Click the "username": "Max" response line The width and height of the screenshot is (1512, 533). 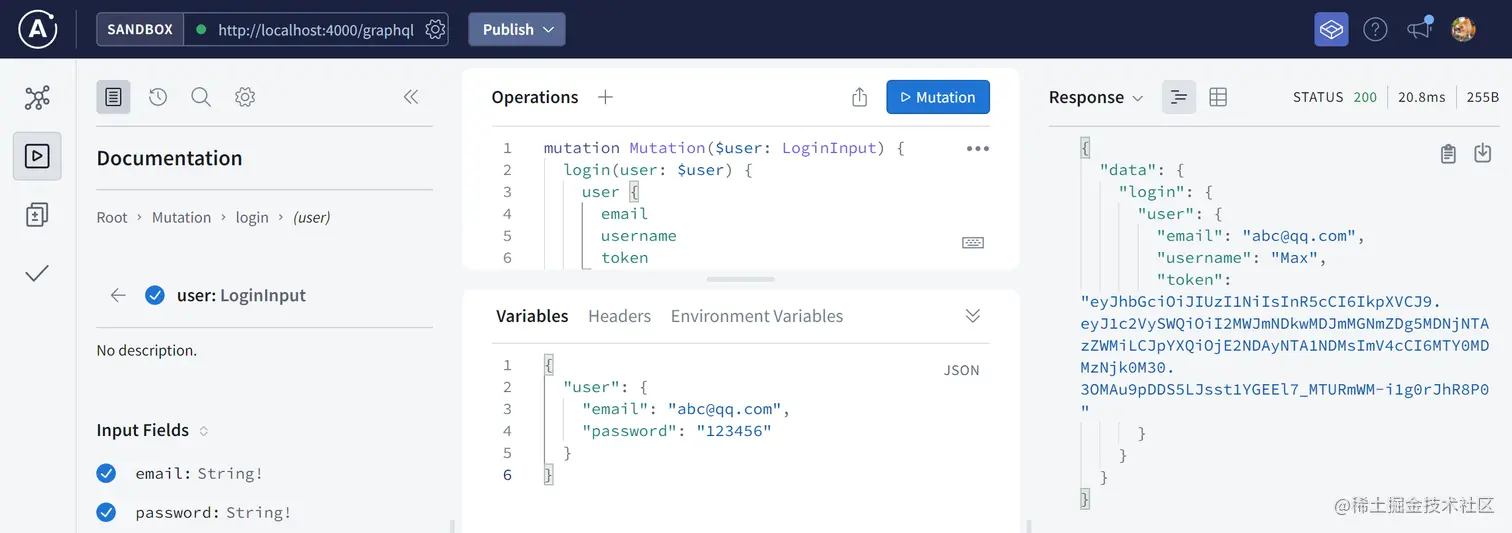(x=1241, y=258)
